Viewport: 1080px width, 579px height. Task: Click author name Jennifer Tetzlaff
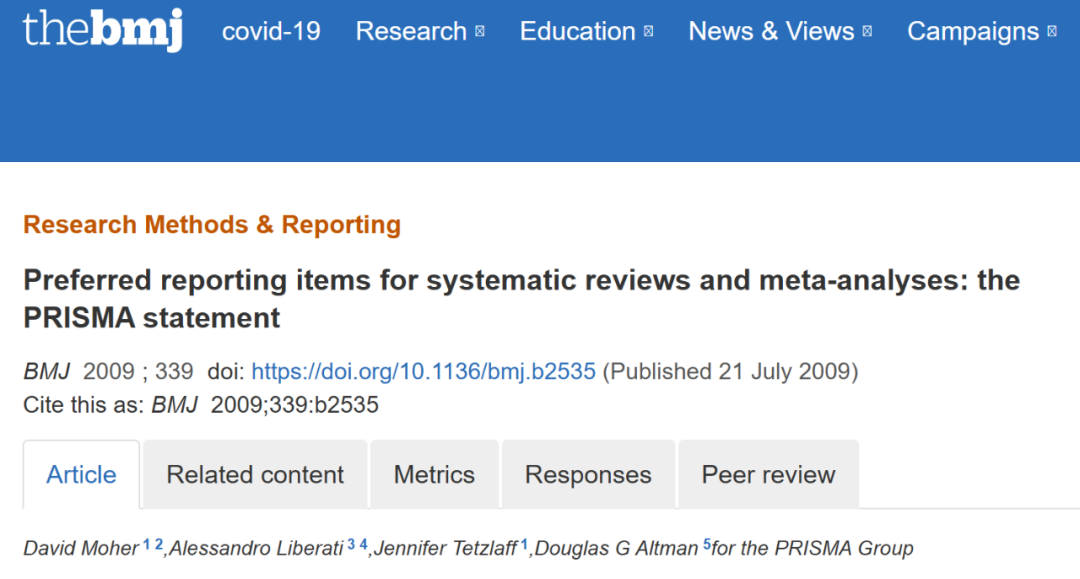coord(446,548)
